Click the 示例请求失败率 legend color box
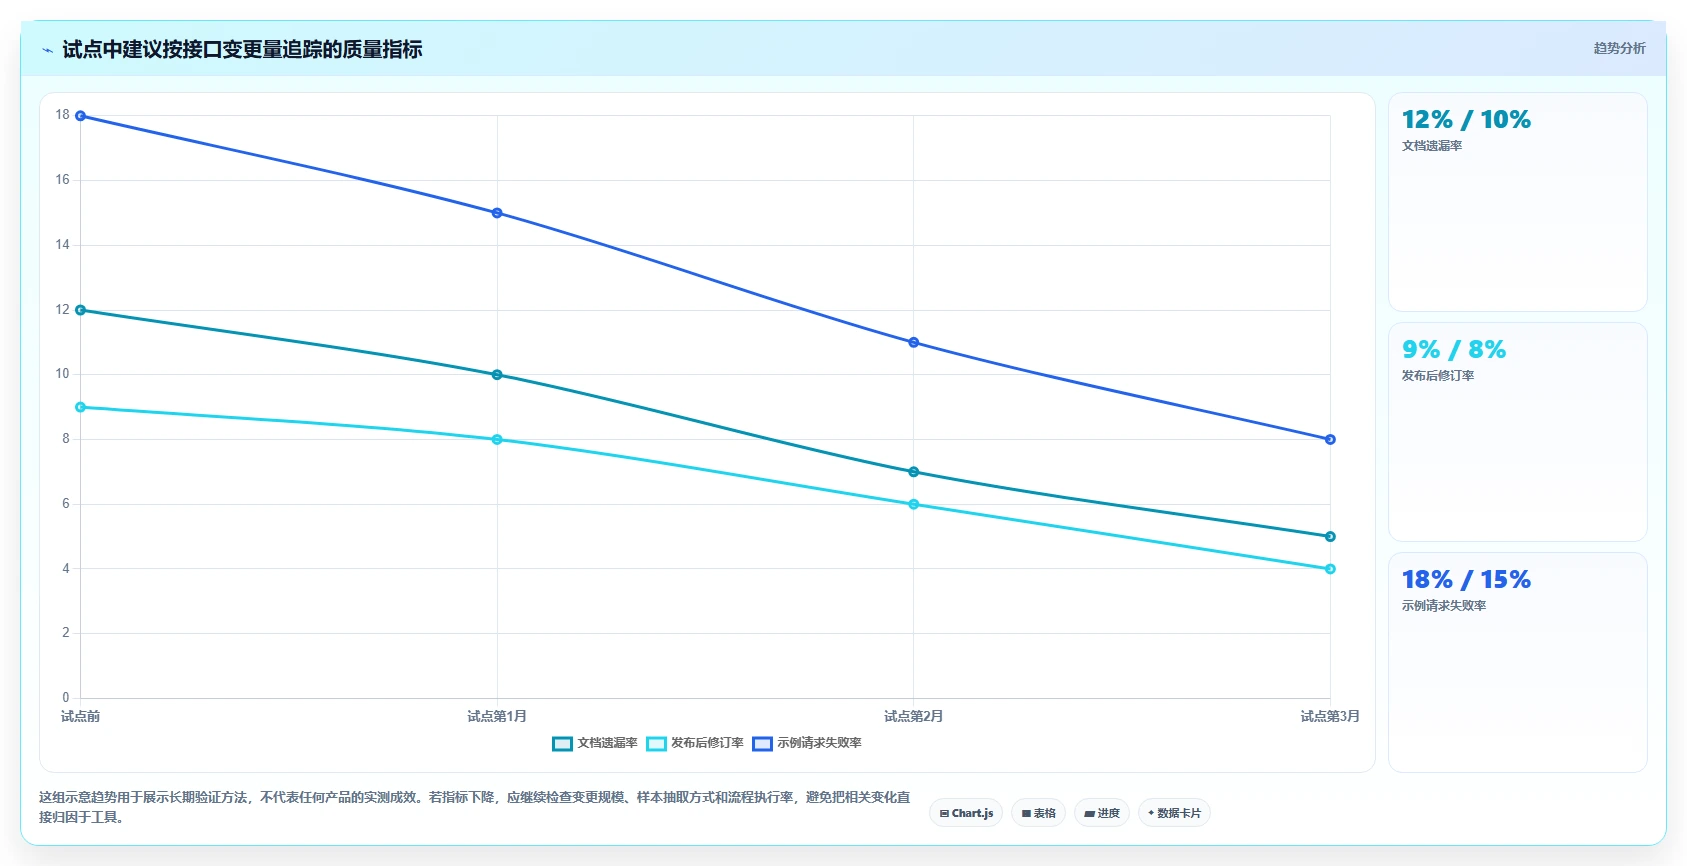This screenshot has height=866, width=1687. click(x=762, y=743)
